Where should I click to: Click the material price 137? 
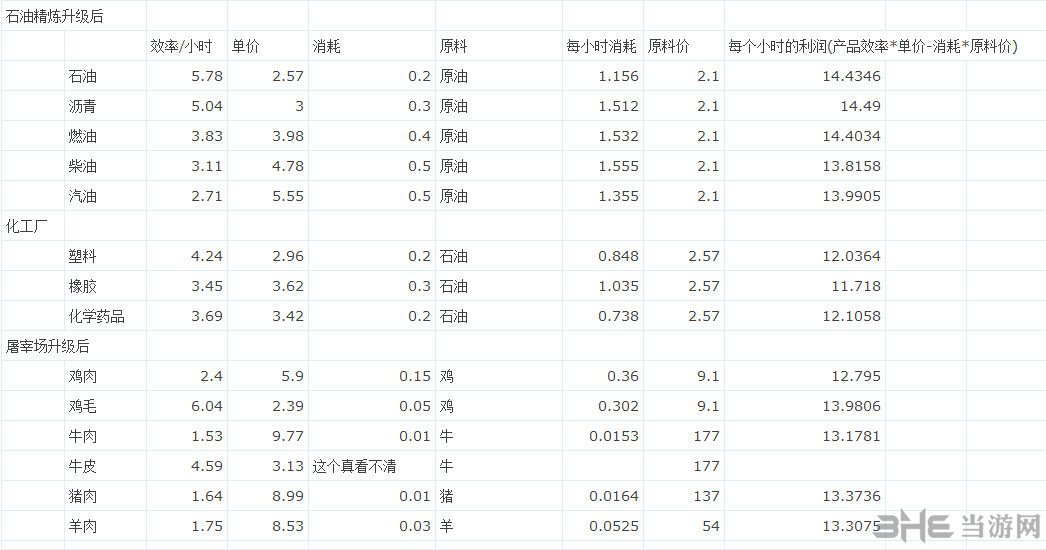tap(706, 497)
